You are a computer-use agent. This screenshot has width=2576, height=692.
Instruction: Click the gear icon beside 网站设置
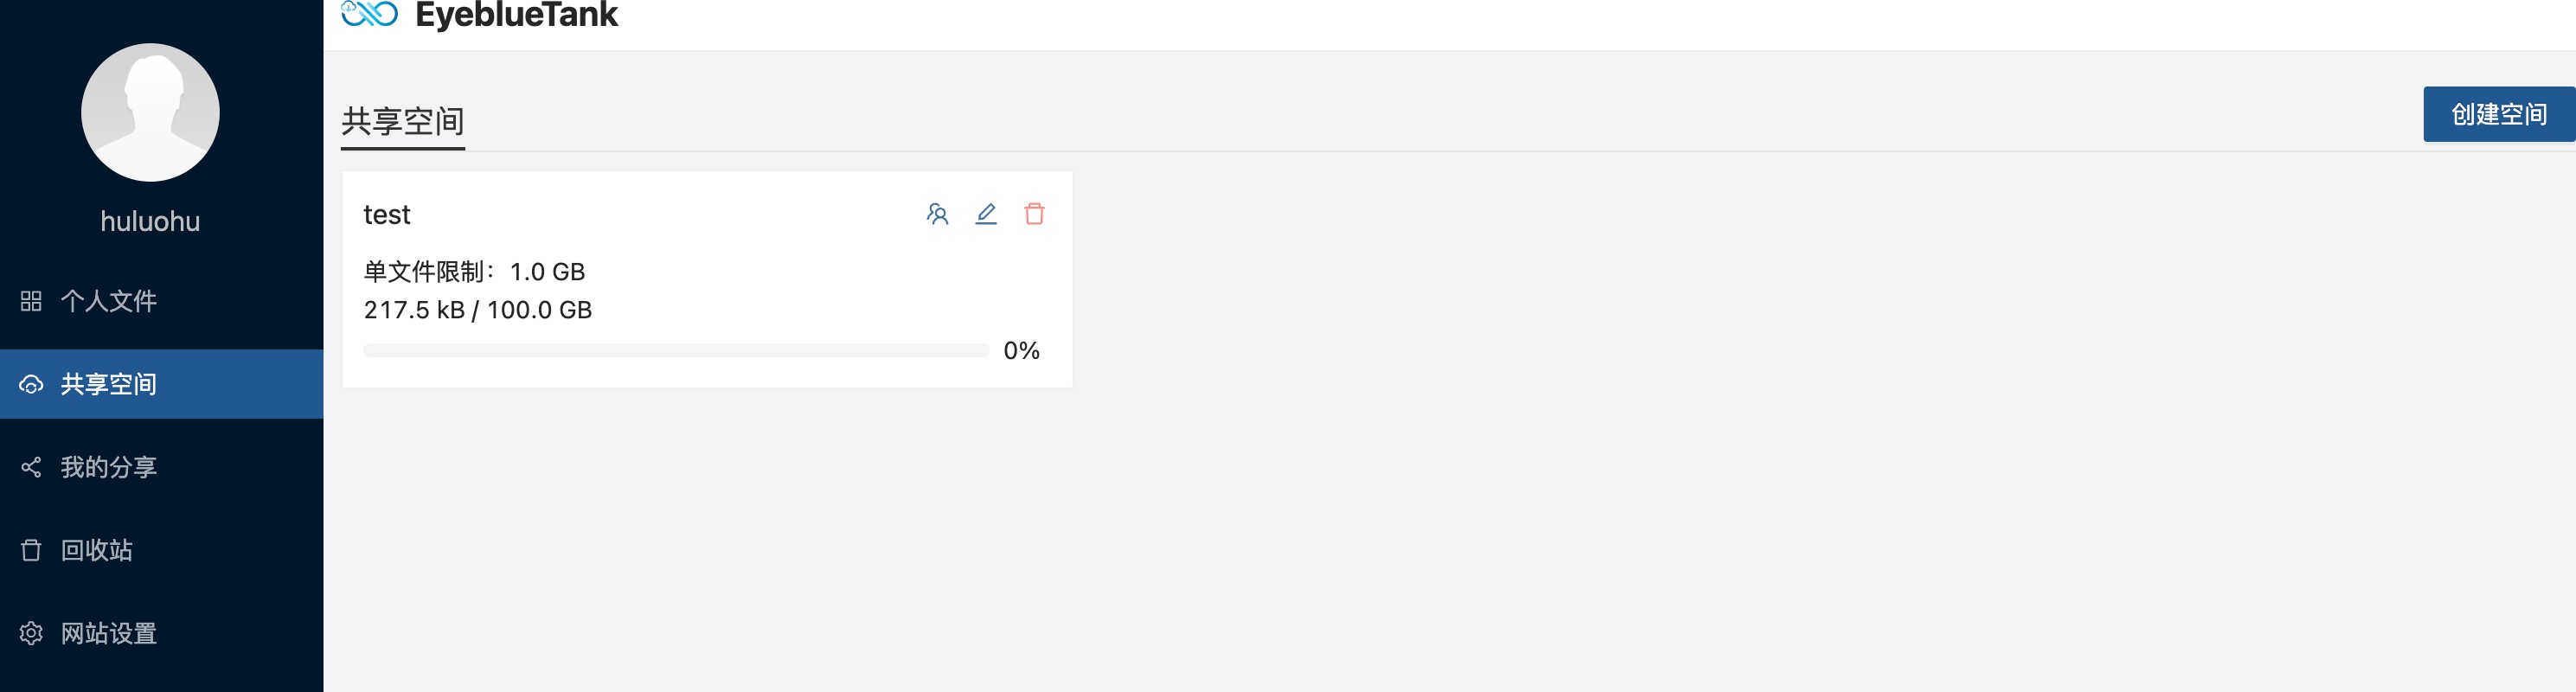[31, 633]
